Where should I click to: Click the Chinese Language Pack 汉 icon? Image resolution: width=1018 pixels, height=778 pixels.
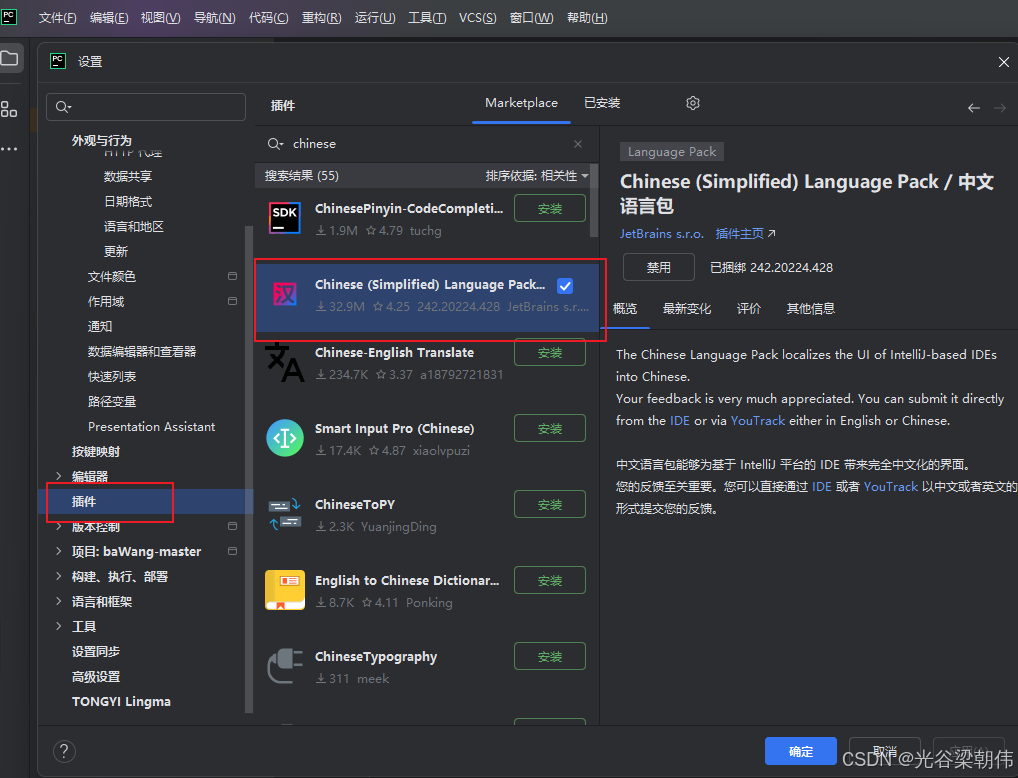pyautogui.click(x=285, y=294)
